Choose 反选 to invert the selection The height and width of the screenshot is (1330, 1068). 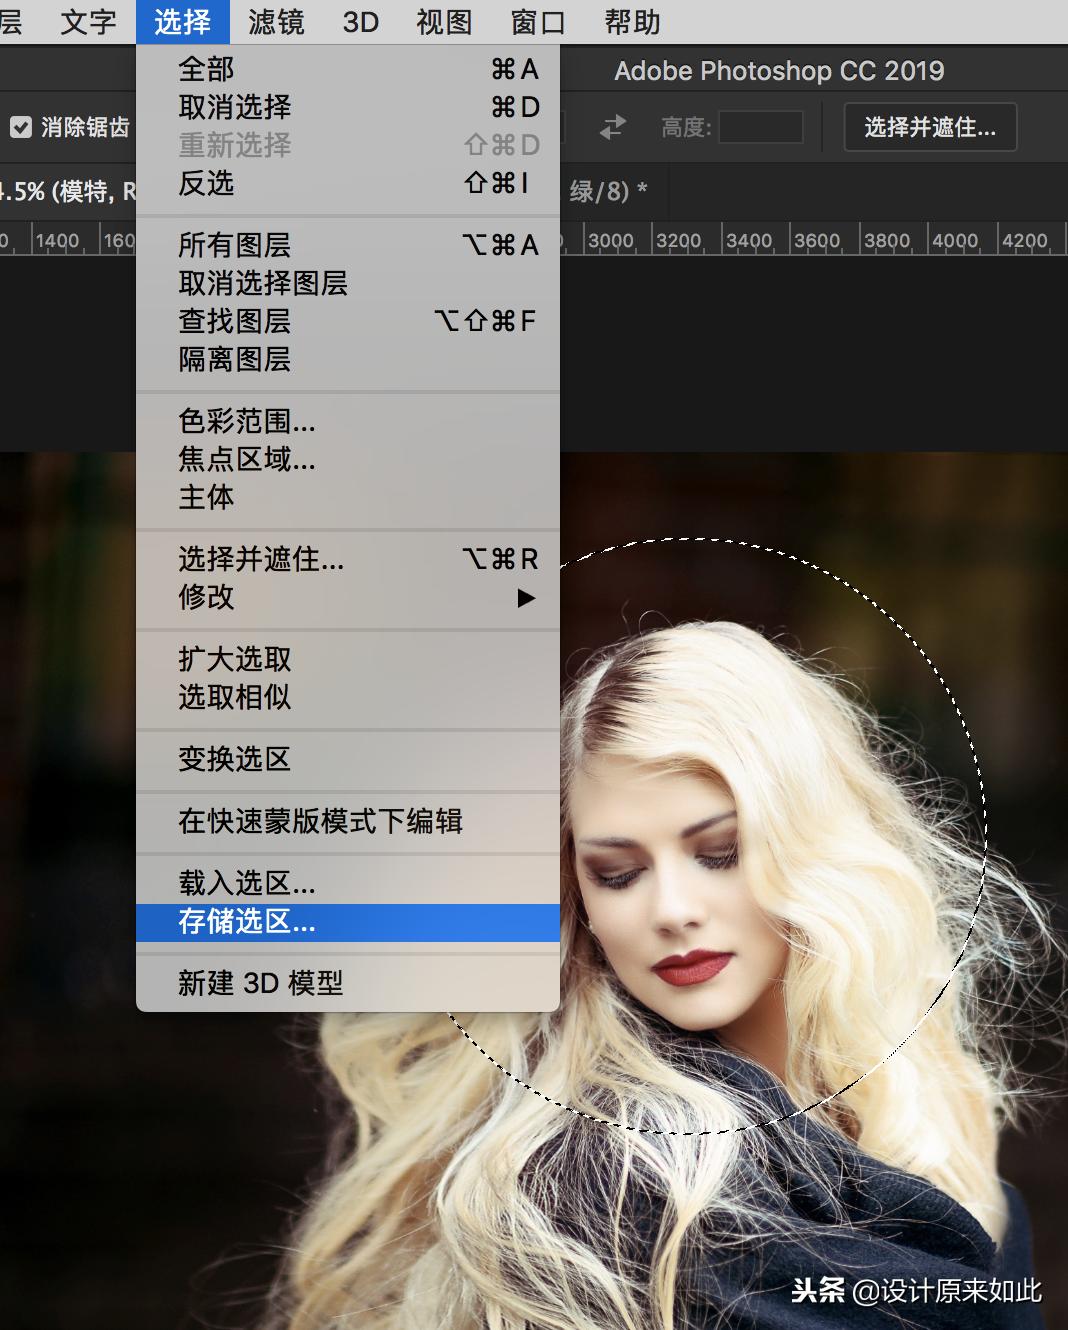pyautogui.click(x=206, y=184)
